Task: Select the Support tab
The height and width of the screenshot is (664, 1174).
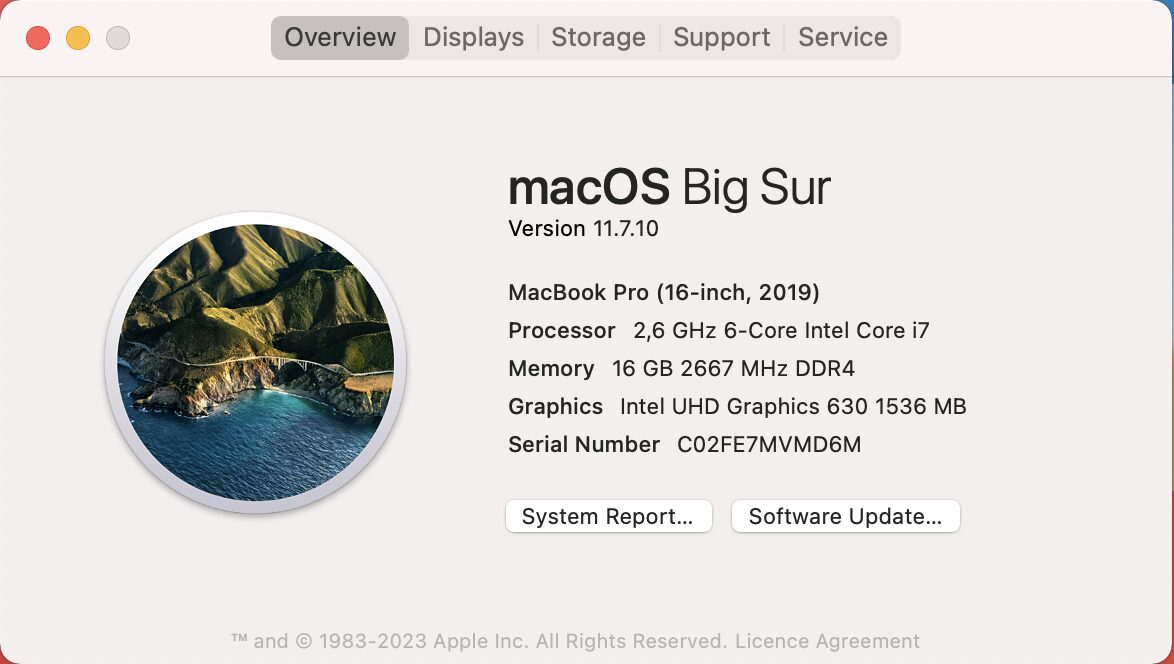Action: pyautogui.click(x=721, y=38)
